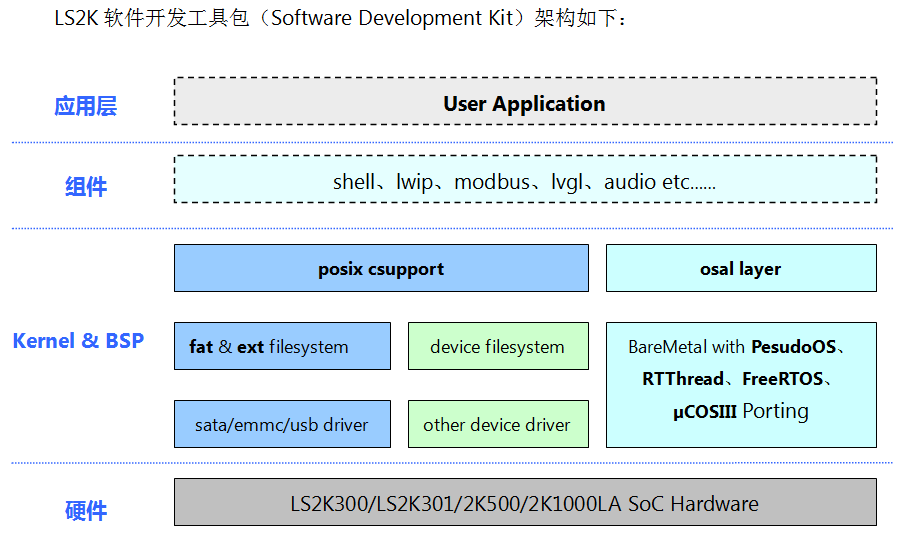Click the User Application box
This screenshot has width=904, height=535.
click(x=525, y=101)
